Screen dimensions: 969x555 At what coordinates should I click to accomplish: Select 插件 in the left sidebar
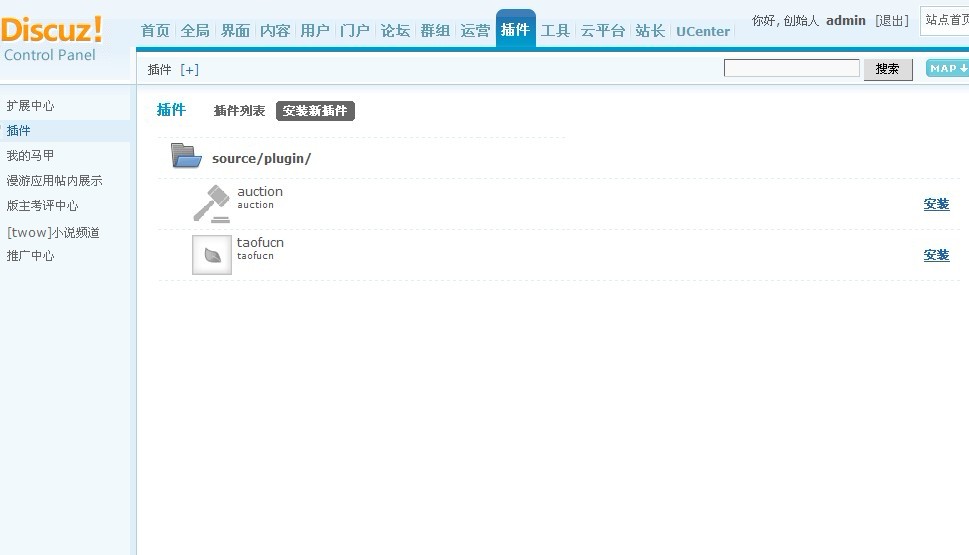19,130
